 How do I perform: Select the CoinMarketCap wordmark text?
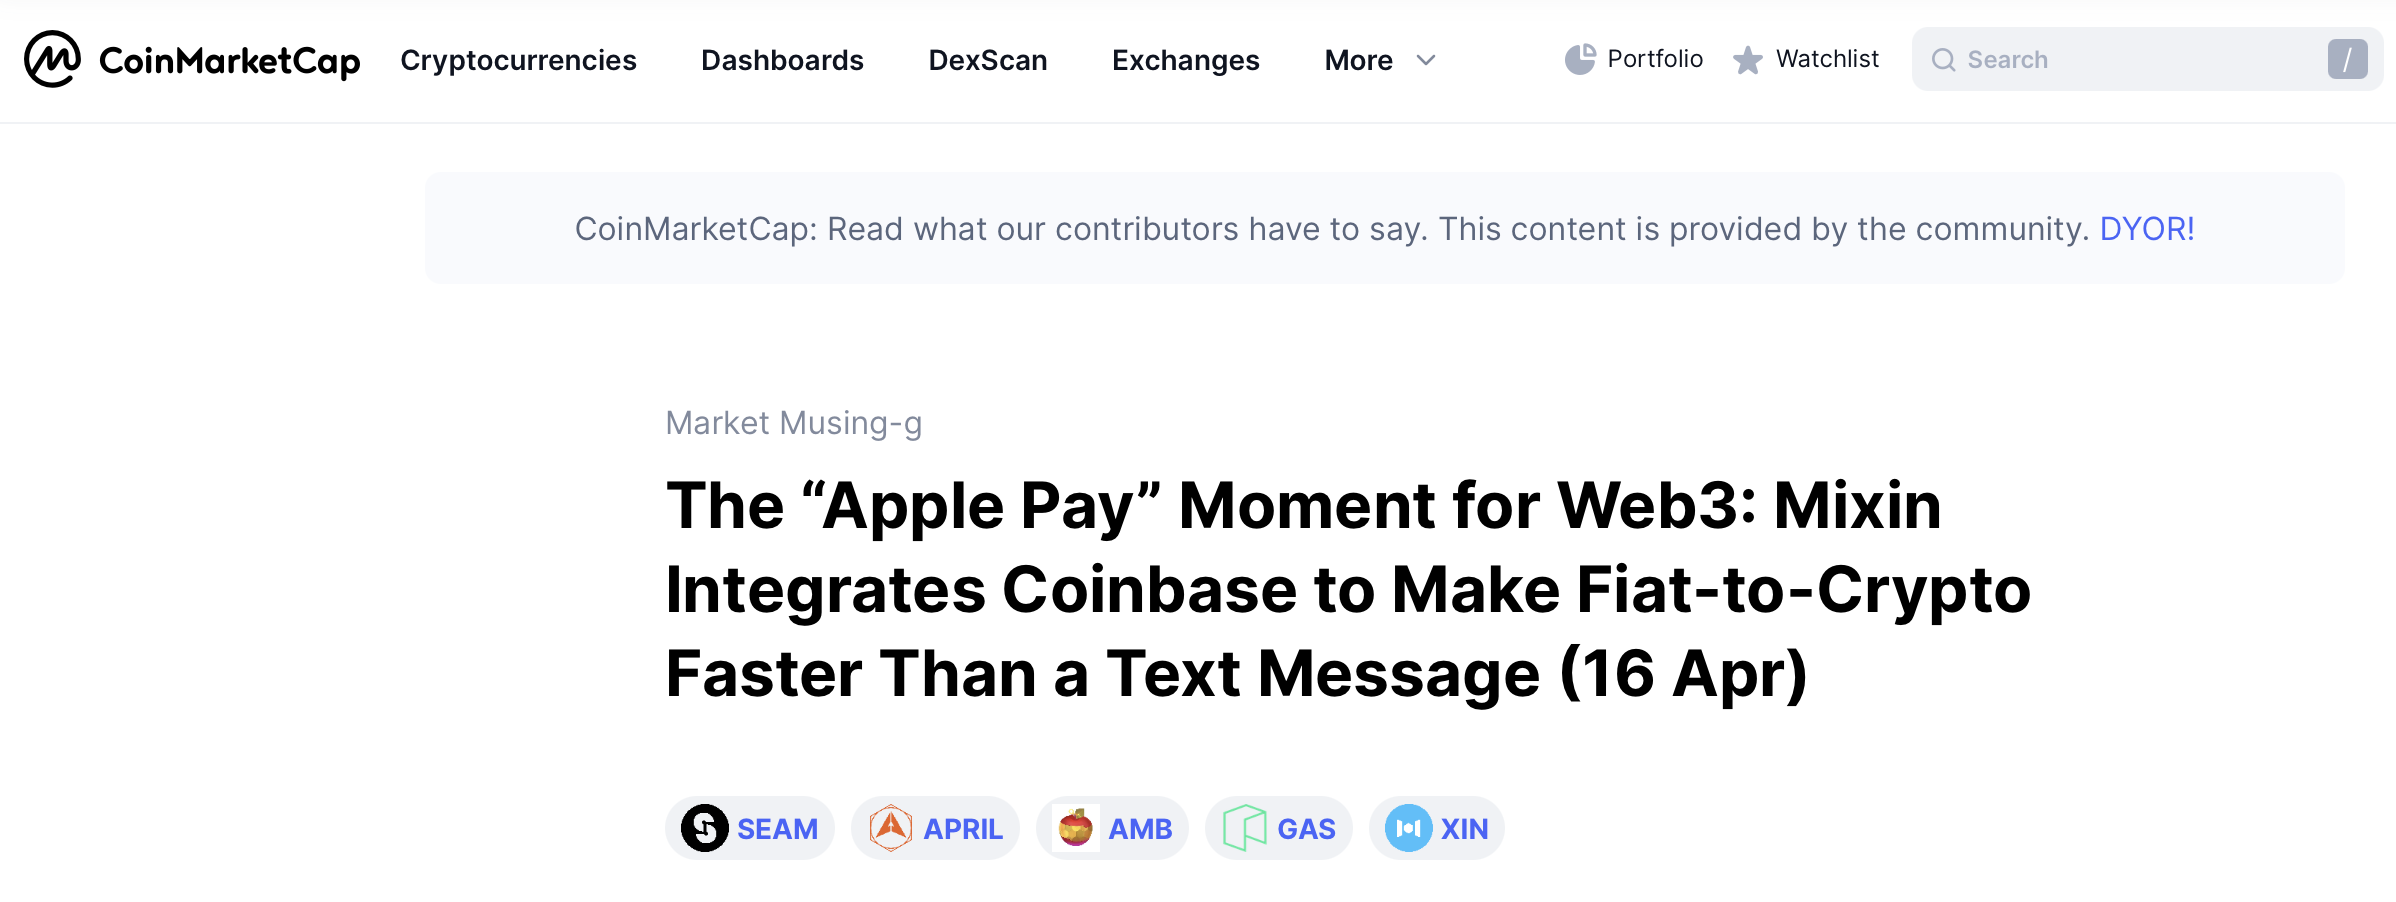coord(229,61)
